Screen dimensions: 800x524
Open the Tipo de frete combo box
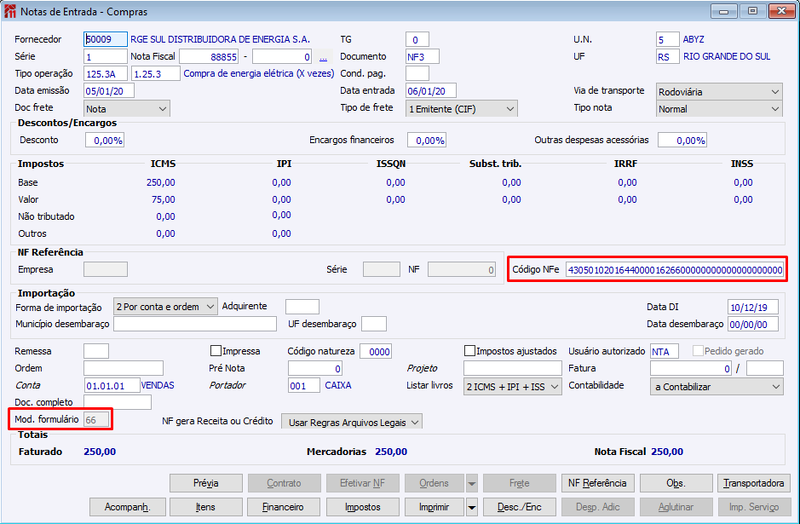pyautogui.click(x=461, y=109)
